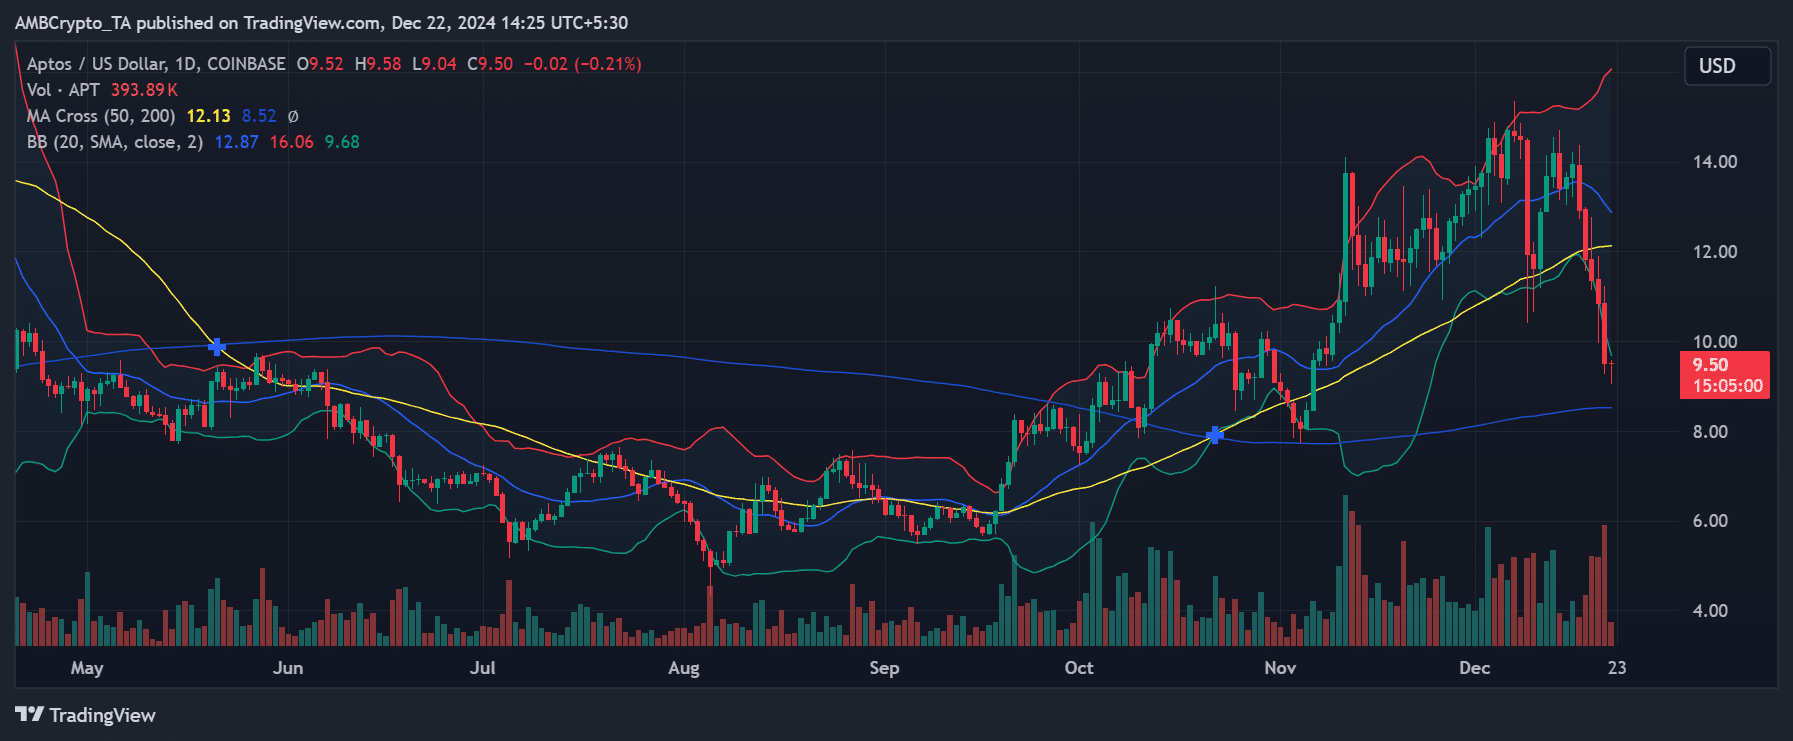Select the Aptos / US Dollar symbol title
The width and height of the screenshot is (1793, 741).
pos(156,64)
